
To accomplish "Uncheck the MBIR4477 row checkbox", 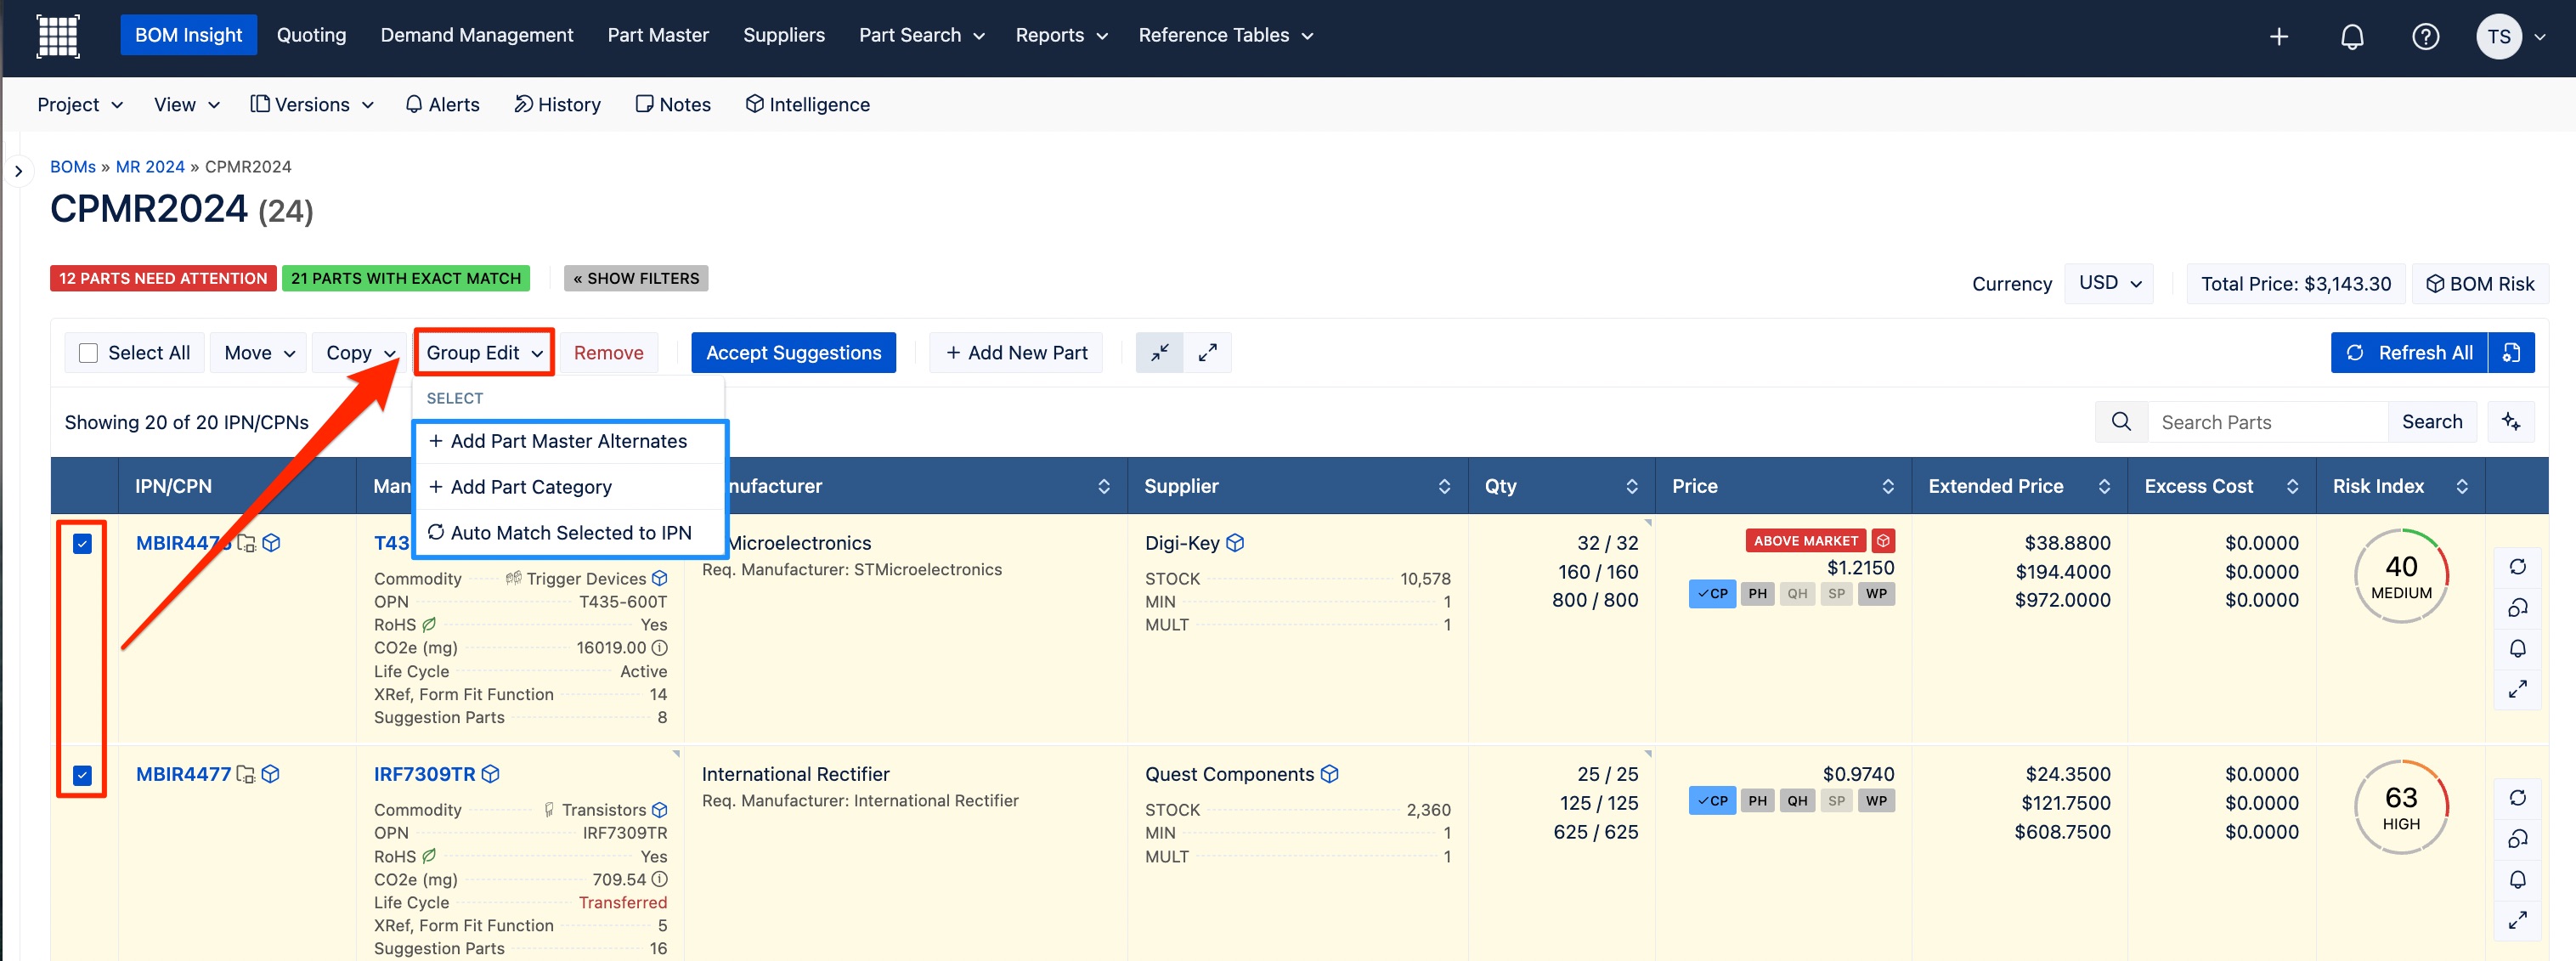I will click(82, 775).
